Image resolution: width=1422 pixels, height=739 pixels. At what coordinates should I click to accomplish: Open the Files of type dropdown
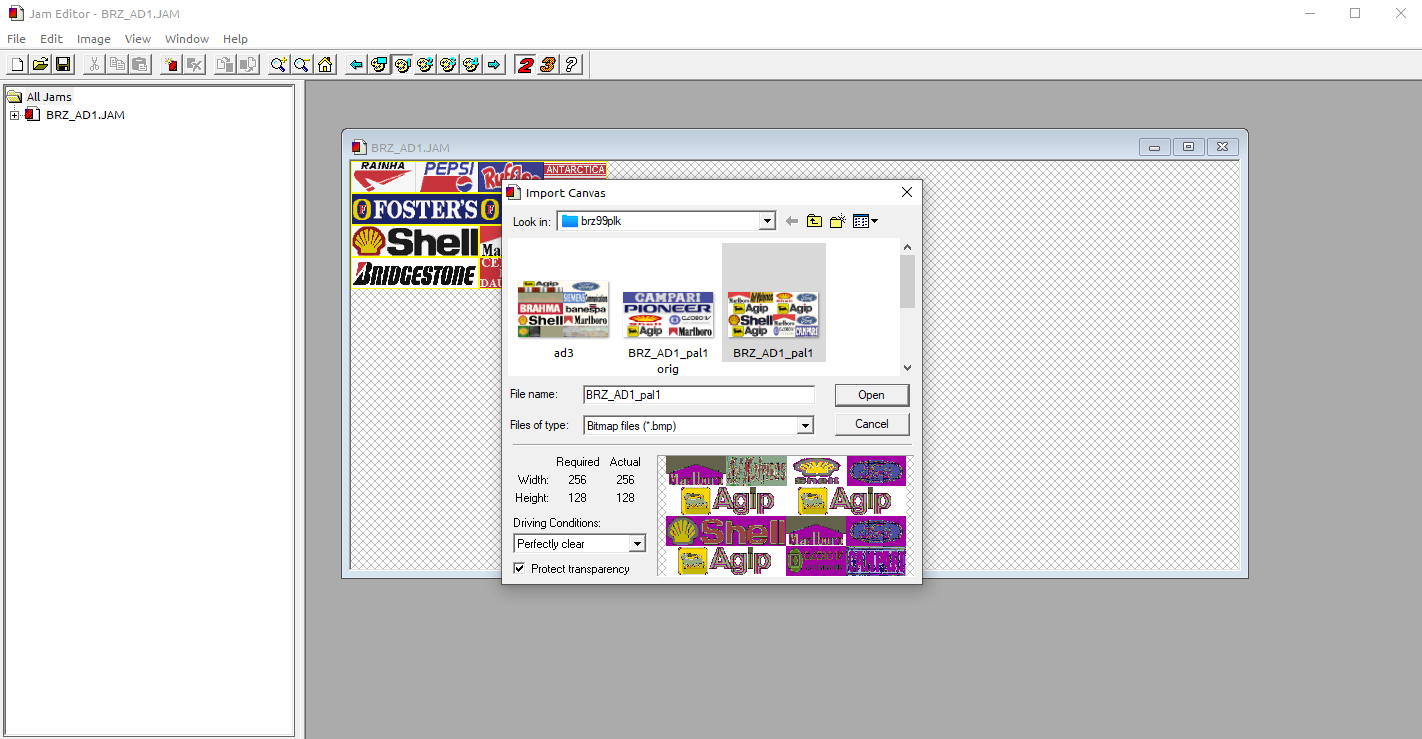coord(805,426)
